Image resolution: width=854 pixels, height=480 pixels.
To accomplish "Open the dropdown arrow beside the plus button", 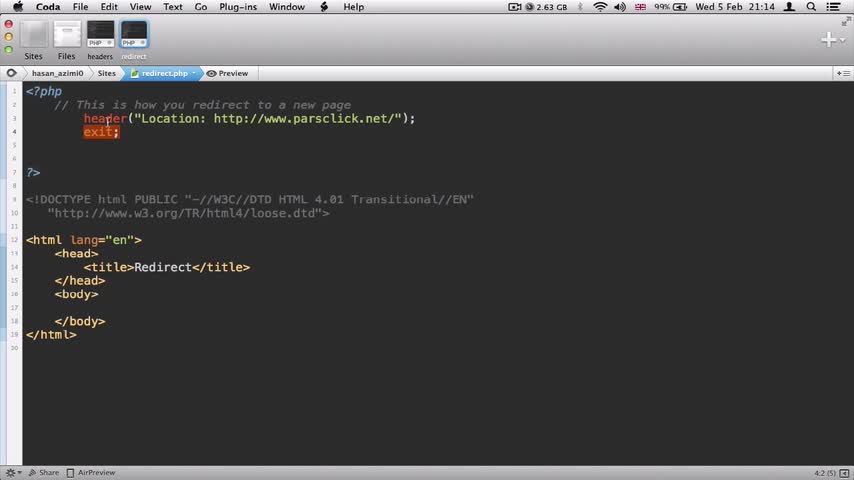I will [x=843, y=40].
